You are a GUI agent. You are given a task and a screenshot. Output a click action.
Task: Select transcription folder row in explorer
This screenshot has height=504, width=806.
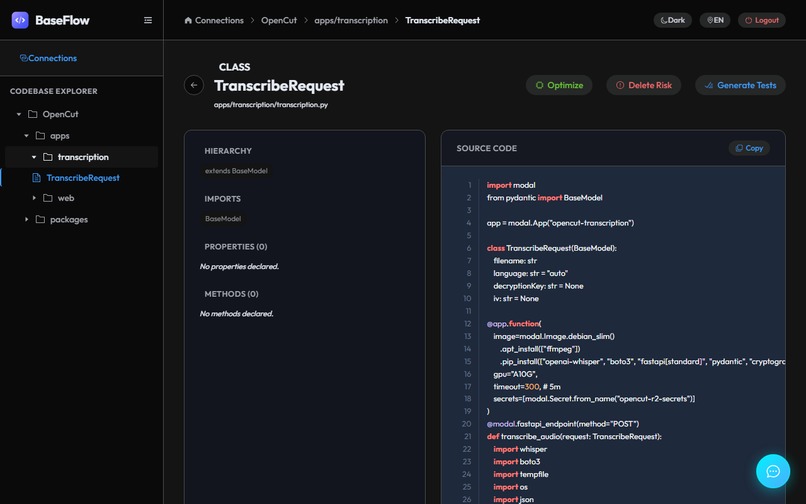(x=81, y=157)
